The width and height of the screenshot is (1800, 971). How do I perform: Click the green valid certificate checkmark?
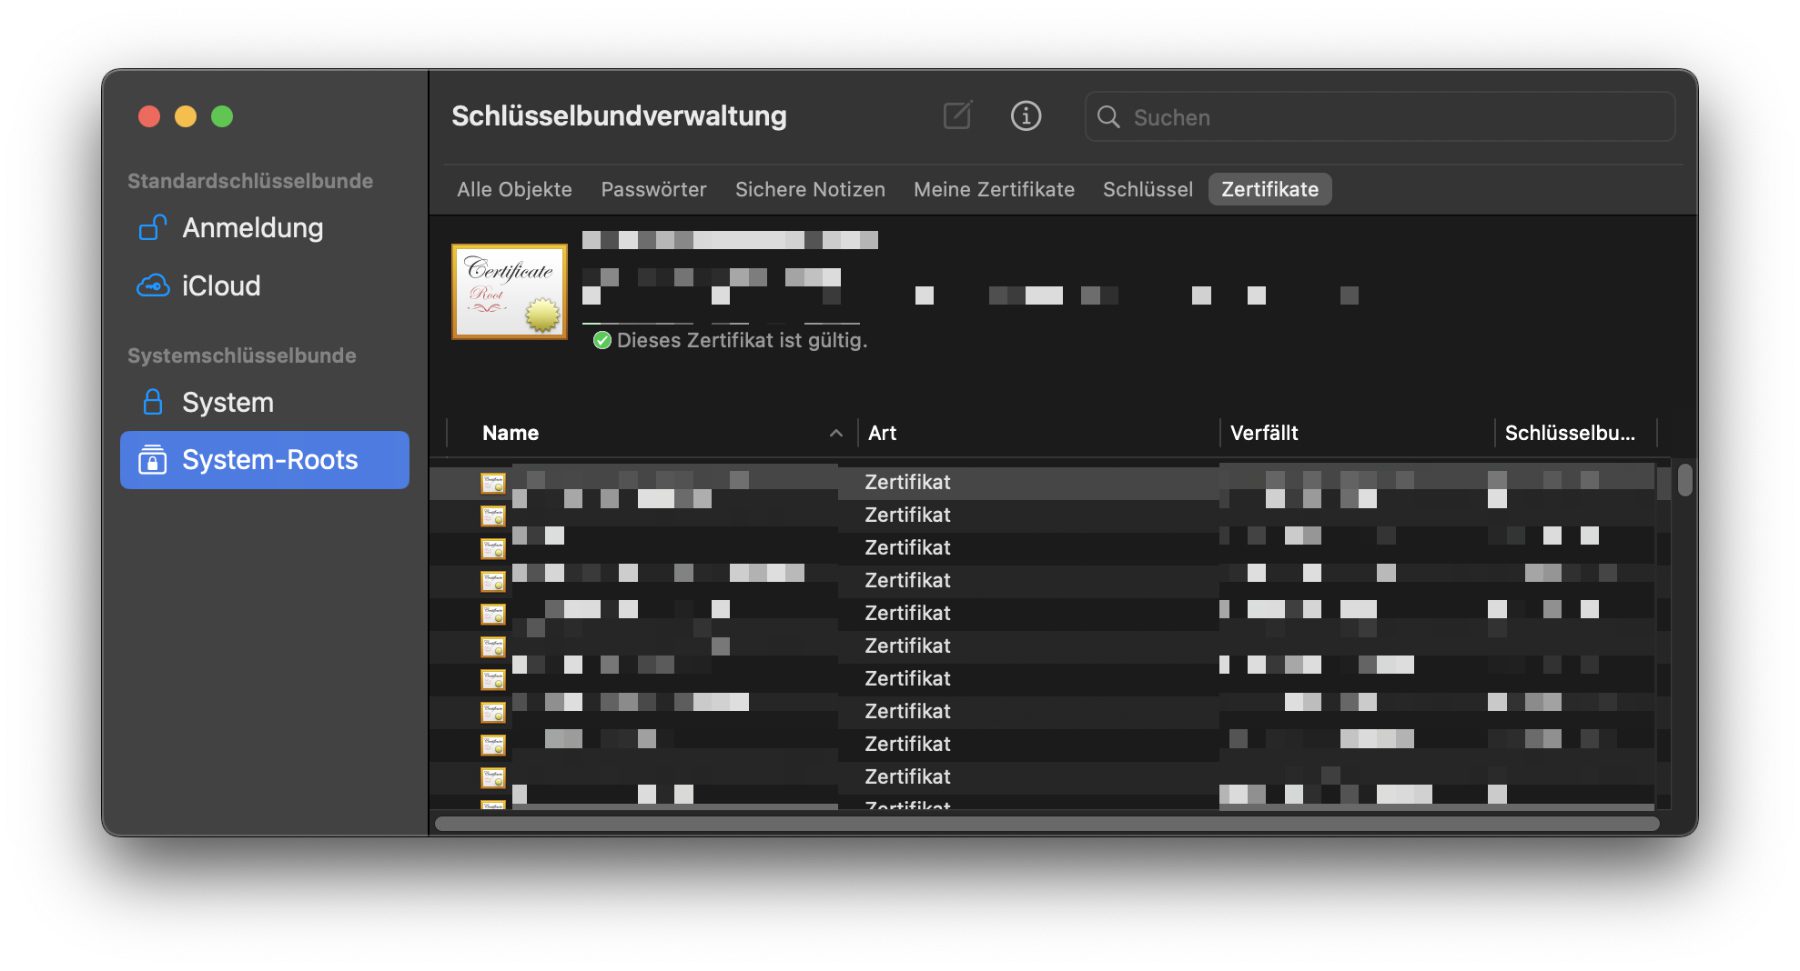tap(602, 341)
